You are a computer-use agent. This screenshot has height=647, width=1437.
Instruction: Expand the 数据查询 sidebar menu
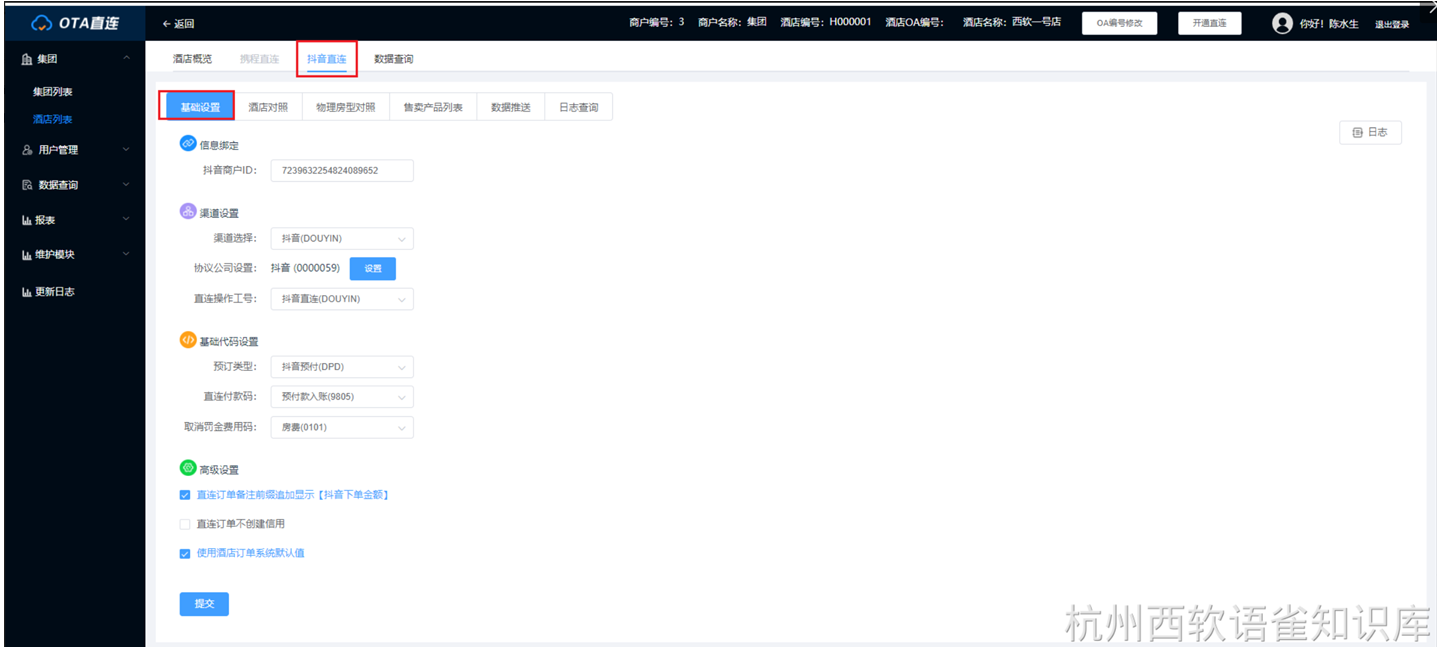126,185
